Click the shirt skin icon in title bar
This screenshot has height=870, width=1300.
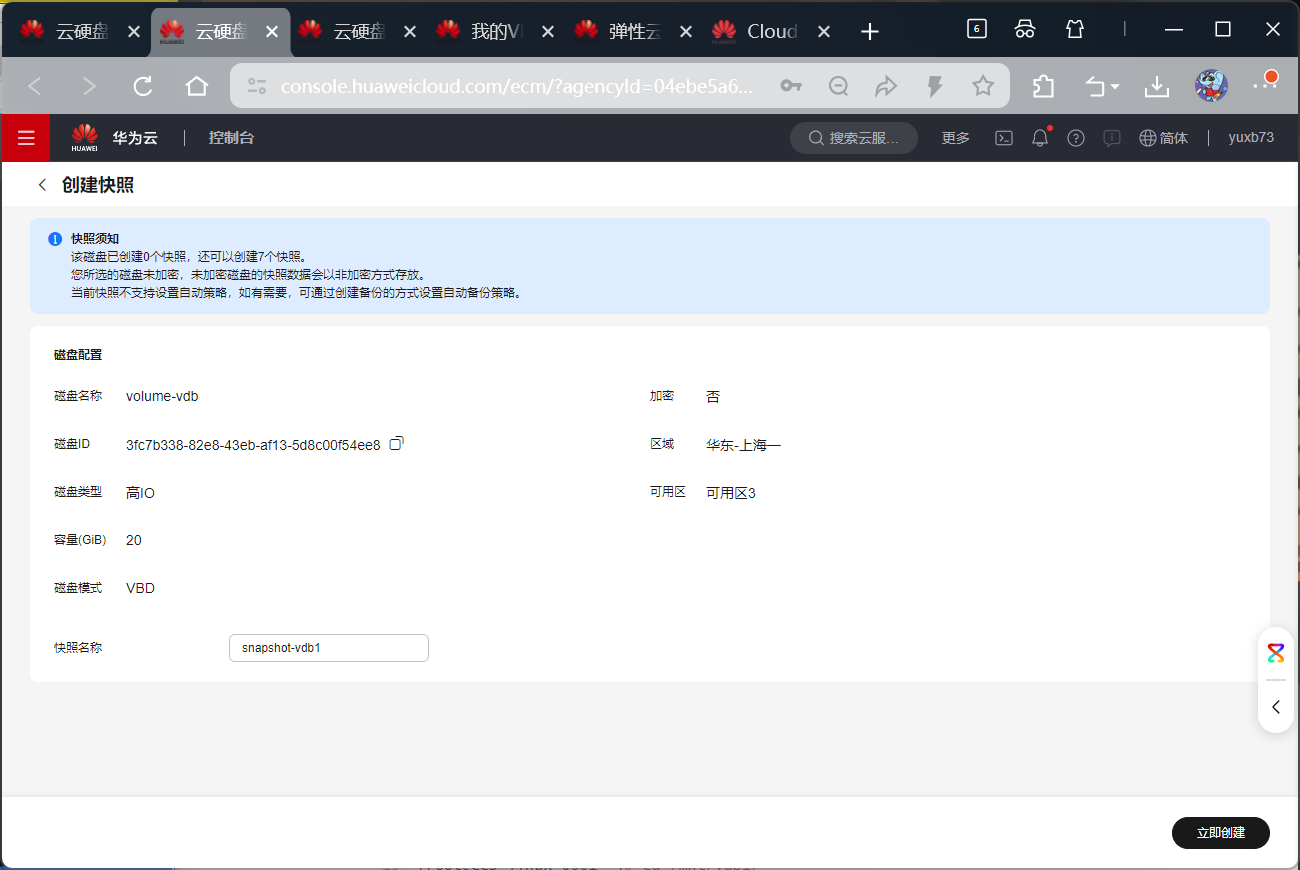coord(1075,29)
